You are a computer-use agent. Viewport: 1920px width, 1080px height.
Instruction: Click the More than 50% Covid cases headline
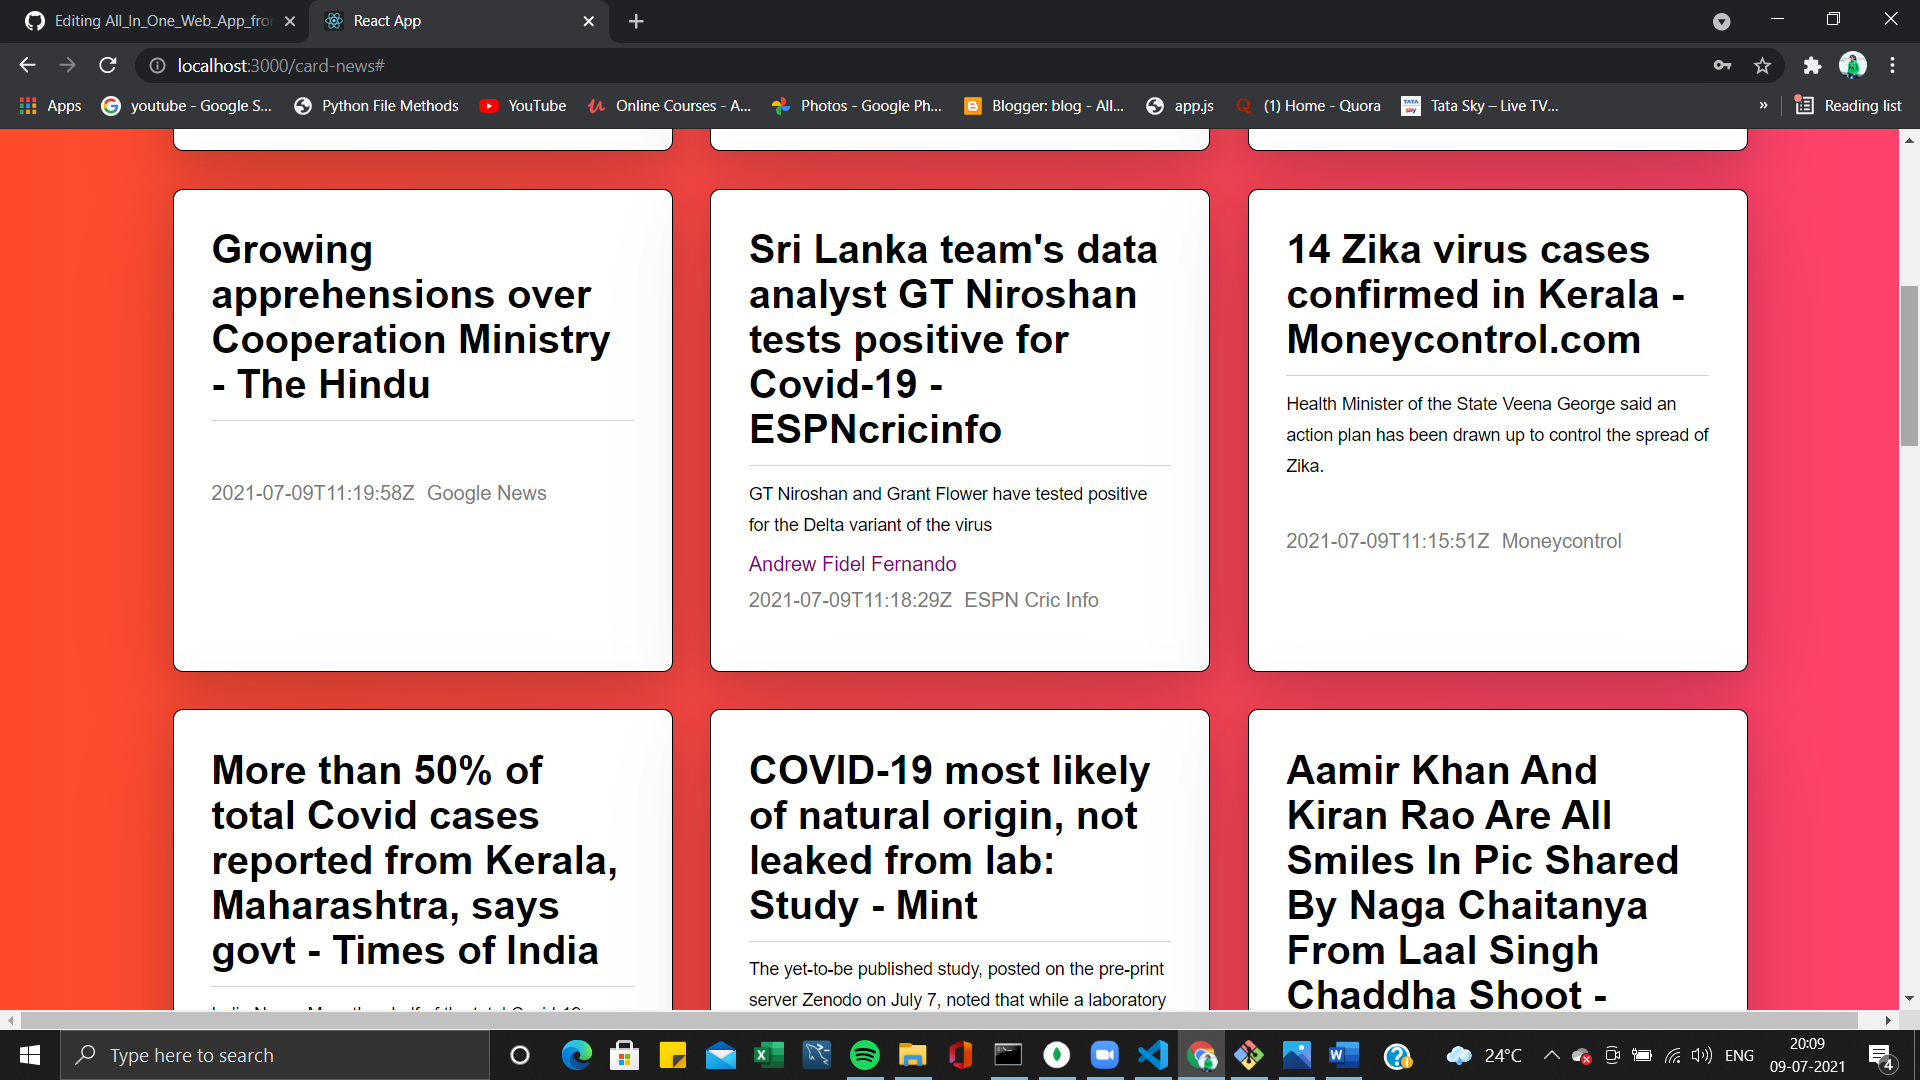[414, 860]
